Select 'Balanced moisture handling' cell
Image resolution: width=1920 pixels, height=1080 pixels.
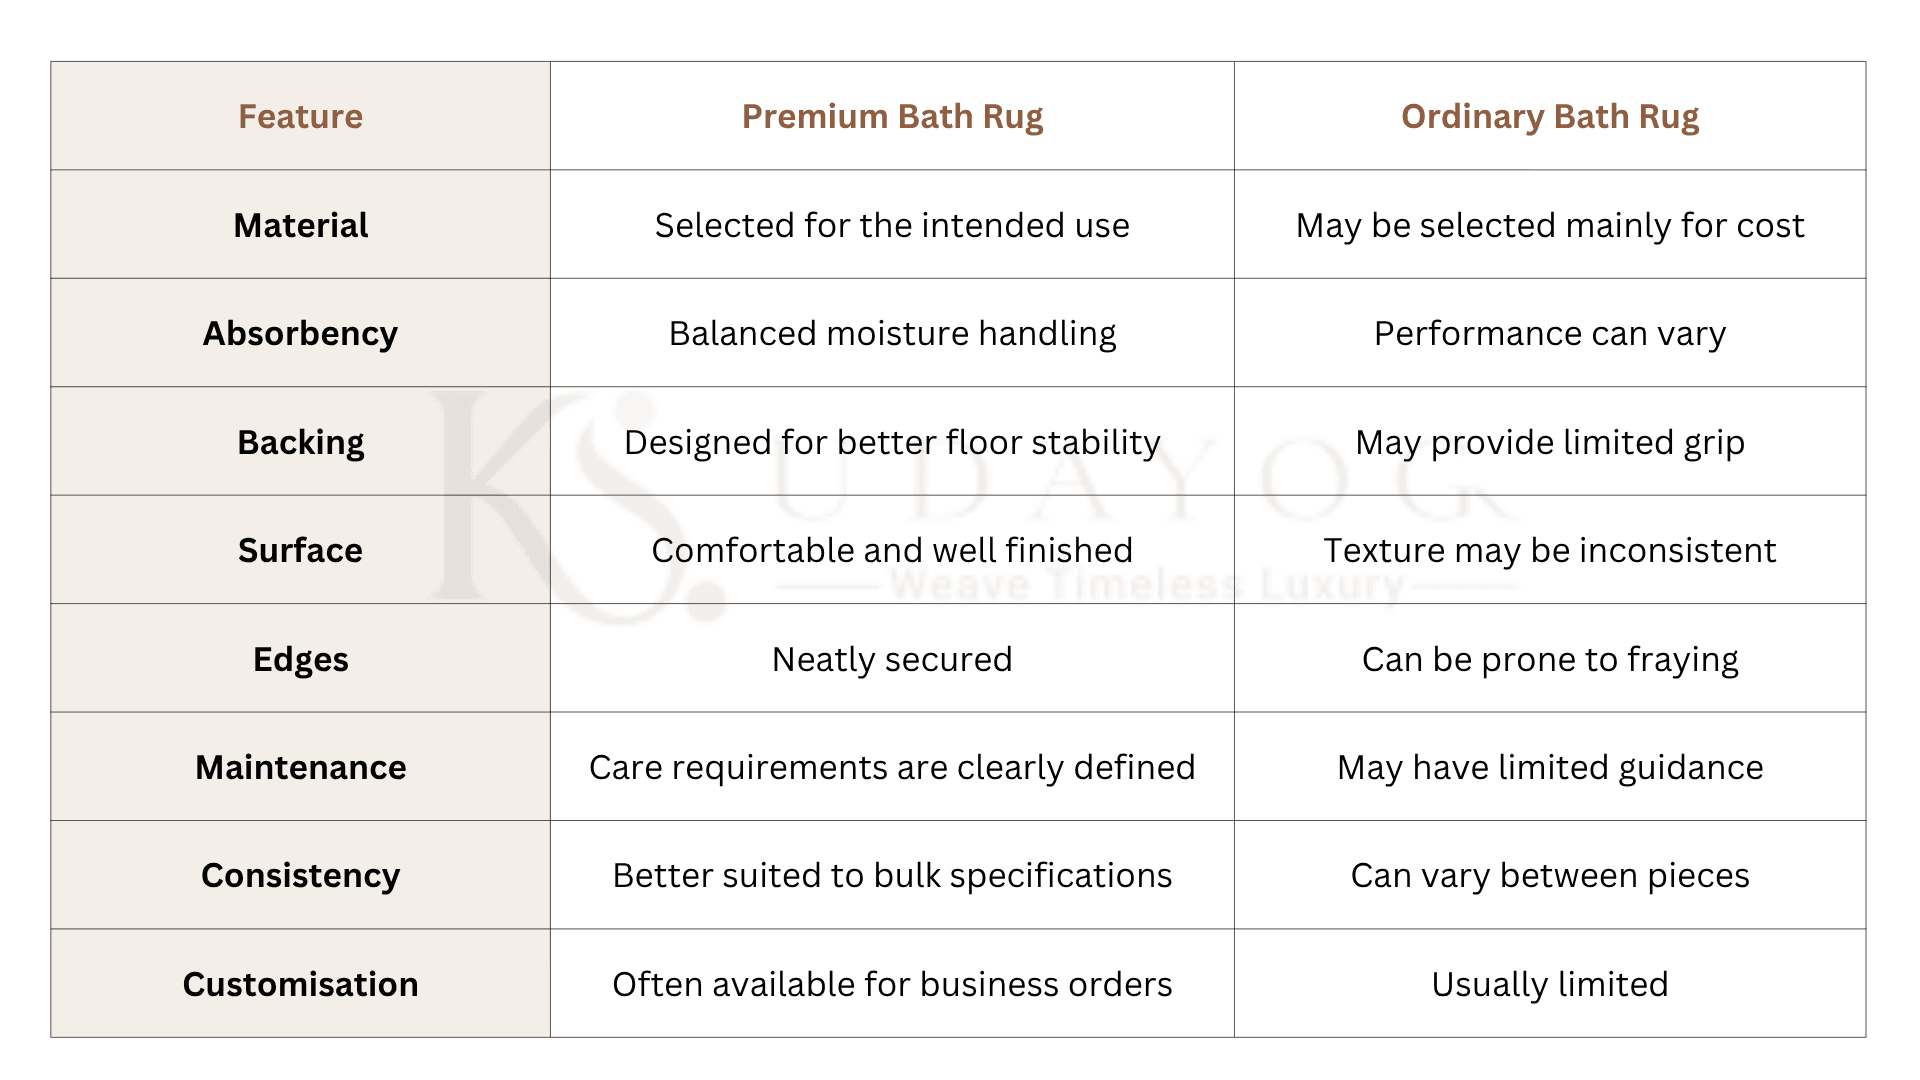(x=892, y=333)
